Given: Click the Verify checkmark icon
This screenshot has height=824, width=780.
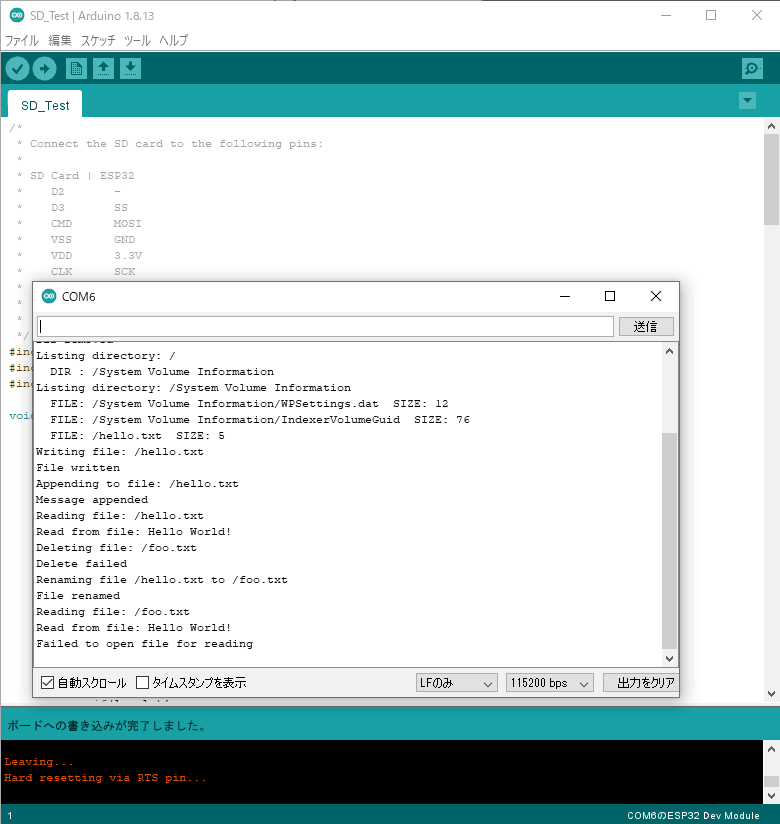Looking at the screenshot, I should tap(17, 68).
